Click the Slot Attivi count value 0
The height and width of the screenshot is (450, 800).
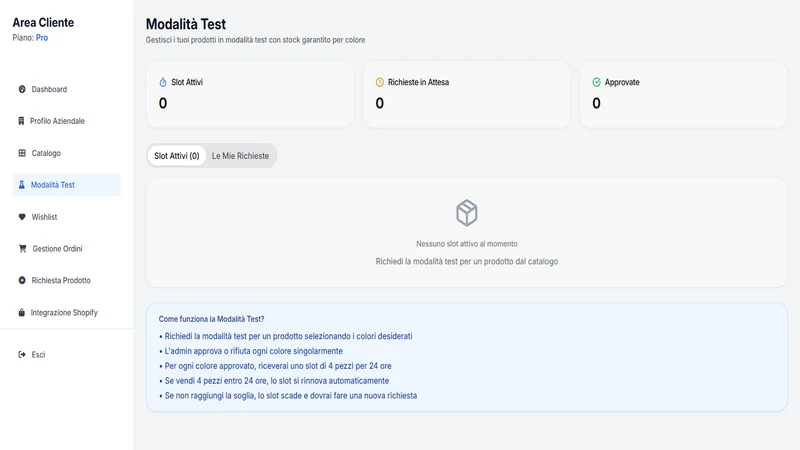[163, 104]
